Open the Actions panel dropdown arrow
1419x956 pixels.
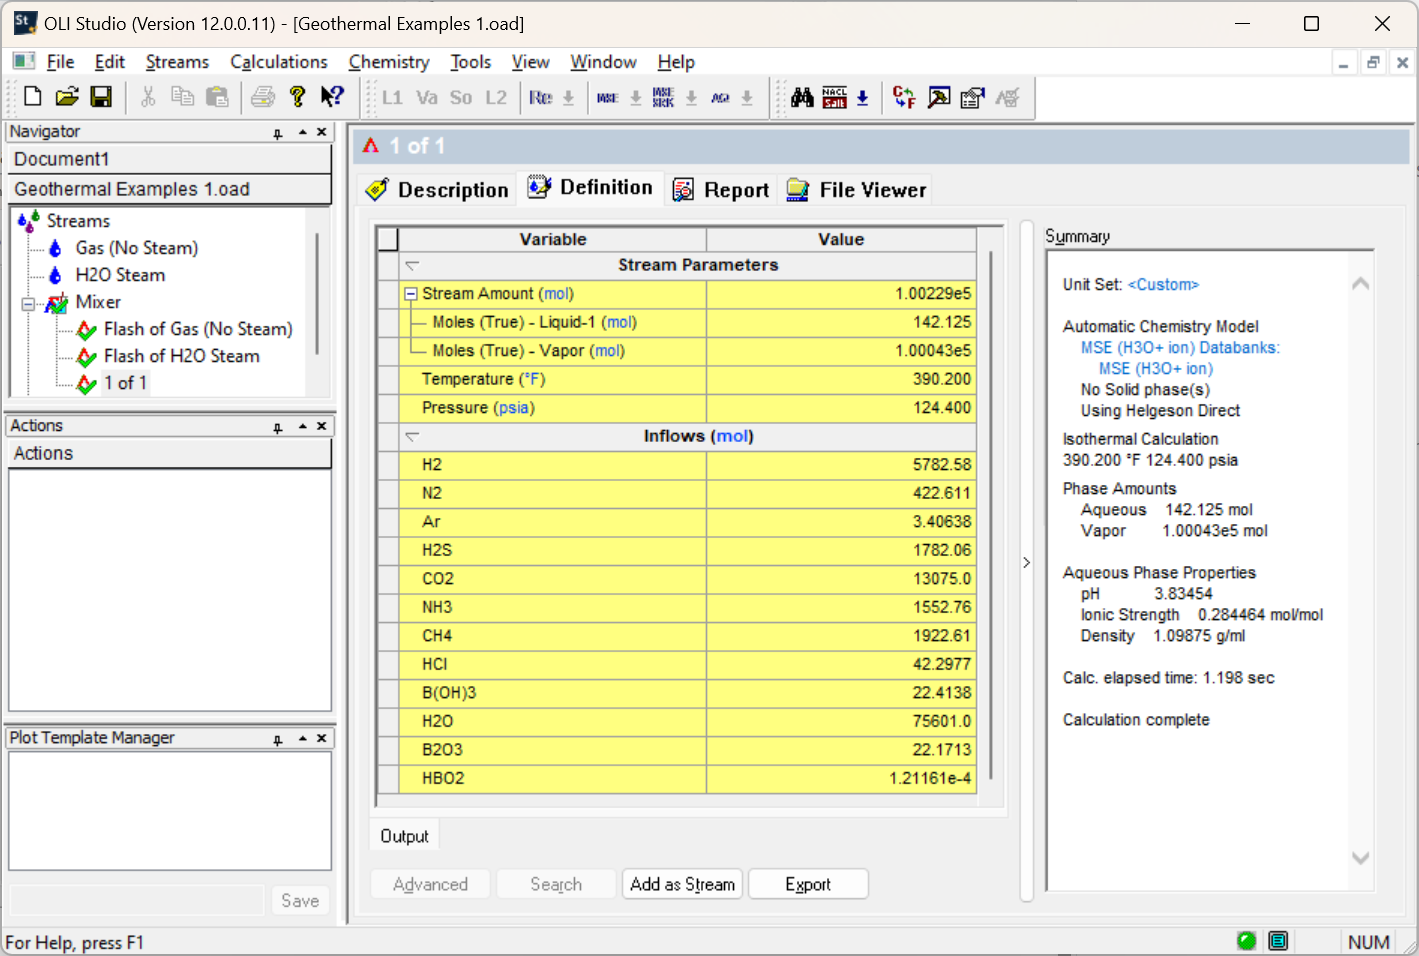[302, 426]
